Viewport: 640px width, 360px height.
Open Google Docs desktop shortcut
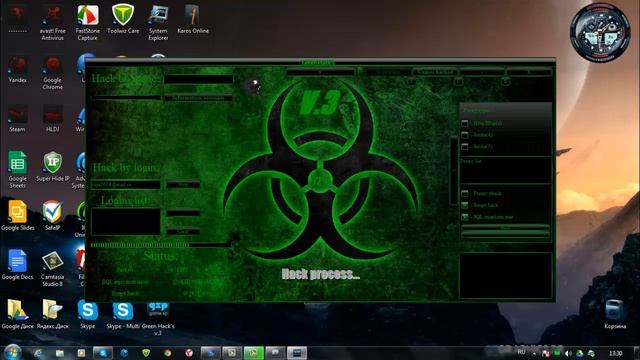coord(18,265)
